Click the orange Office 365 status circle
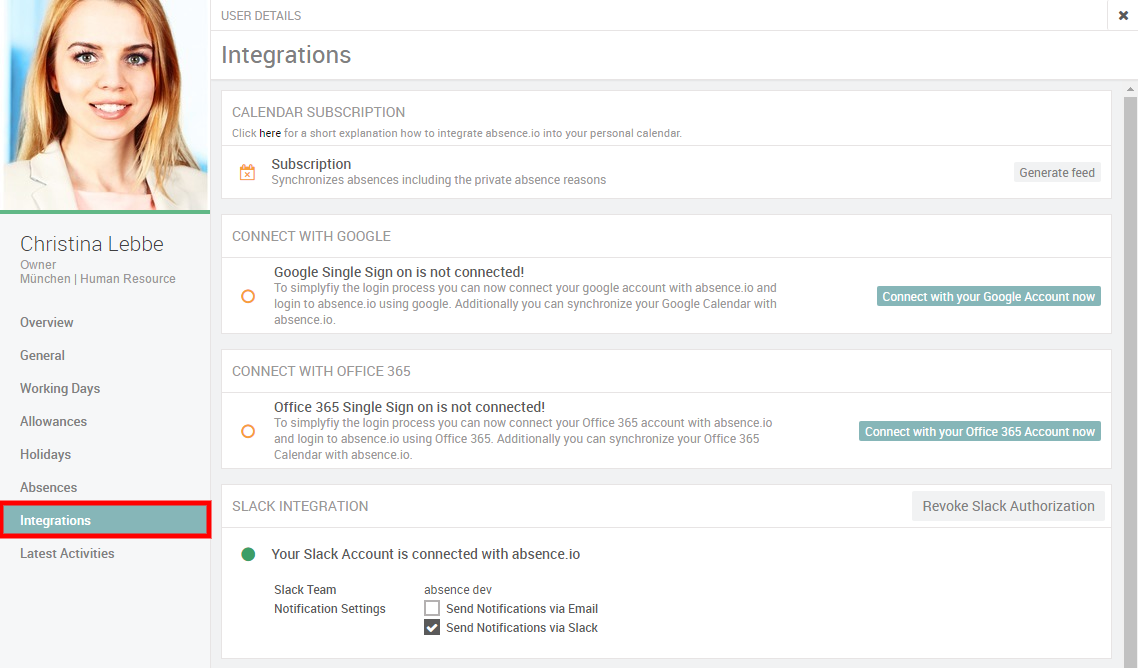The height and width of the screenshot is (668, 1138). (x=248, y=431)
